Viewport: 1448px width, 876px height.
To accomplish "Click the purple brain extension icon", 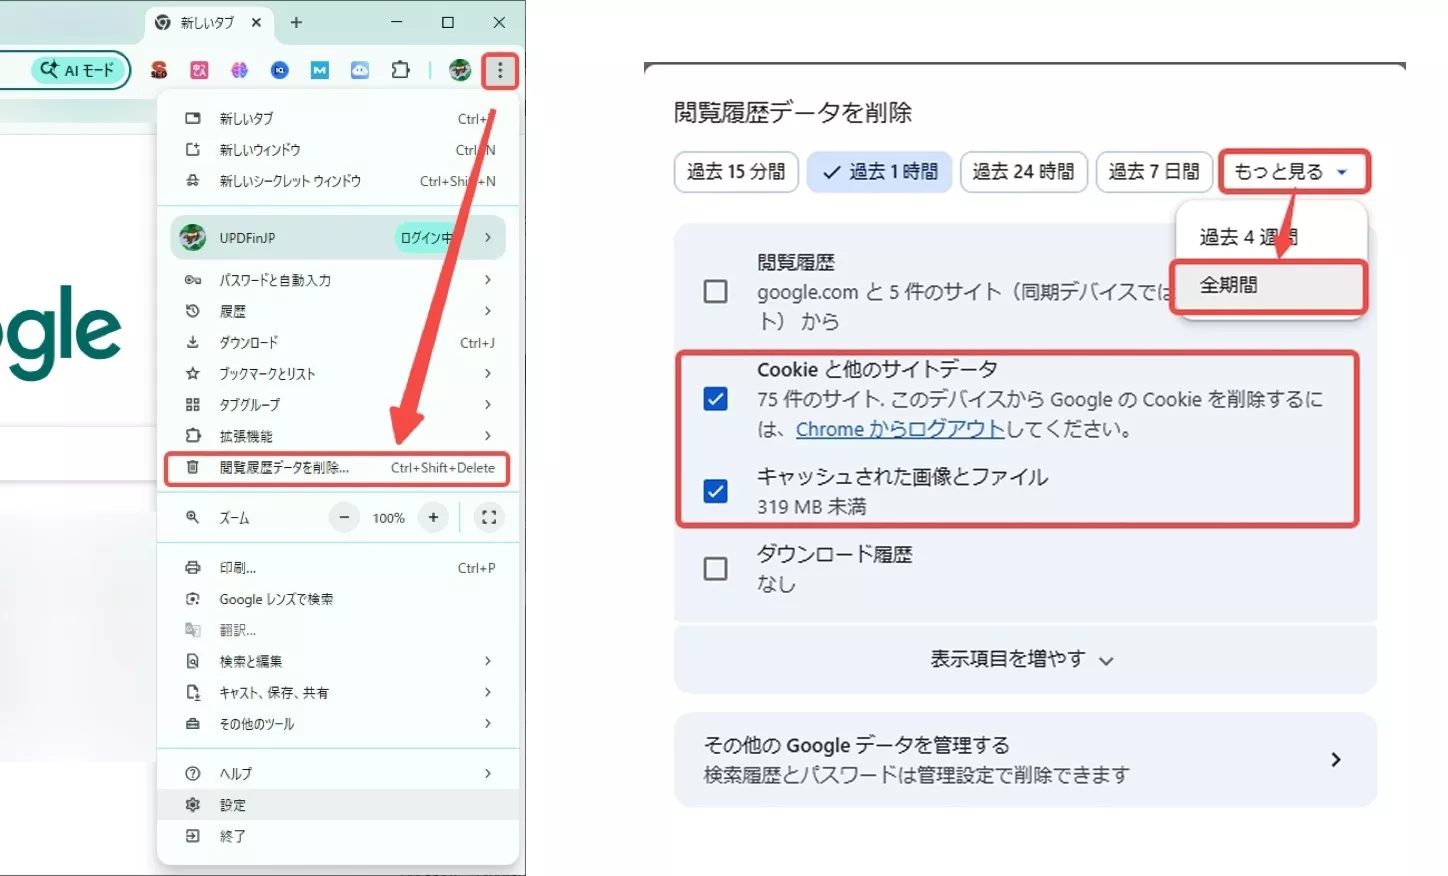I will (239, 70).
